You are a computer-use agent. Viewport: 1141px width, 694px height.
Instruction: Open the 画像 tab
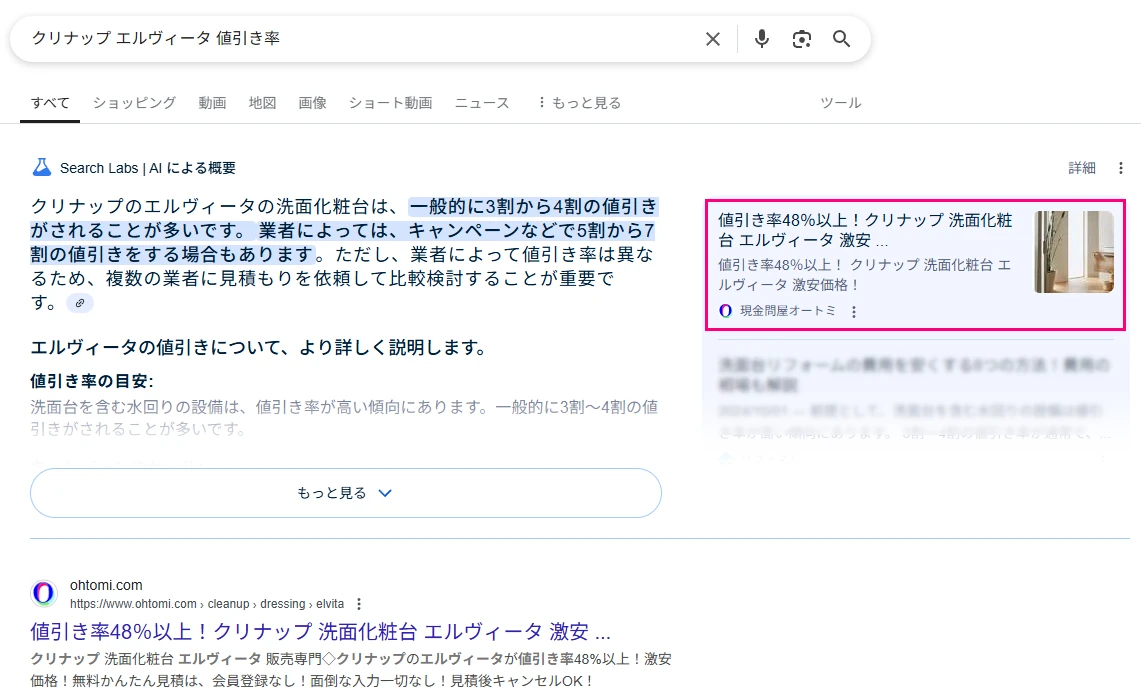pos(312,103)
